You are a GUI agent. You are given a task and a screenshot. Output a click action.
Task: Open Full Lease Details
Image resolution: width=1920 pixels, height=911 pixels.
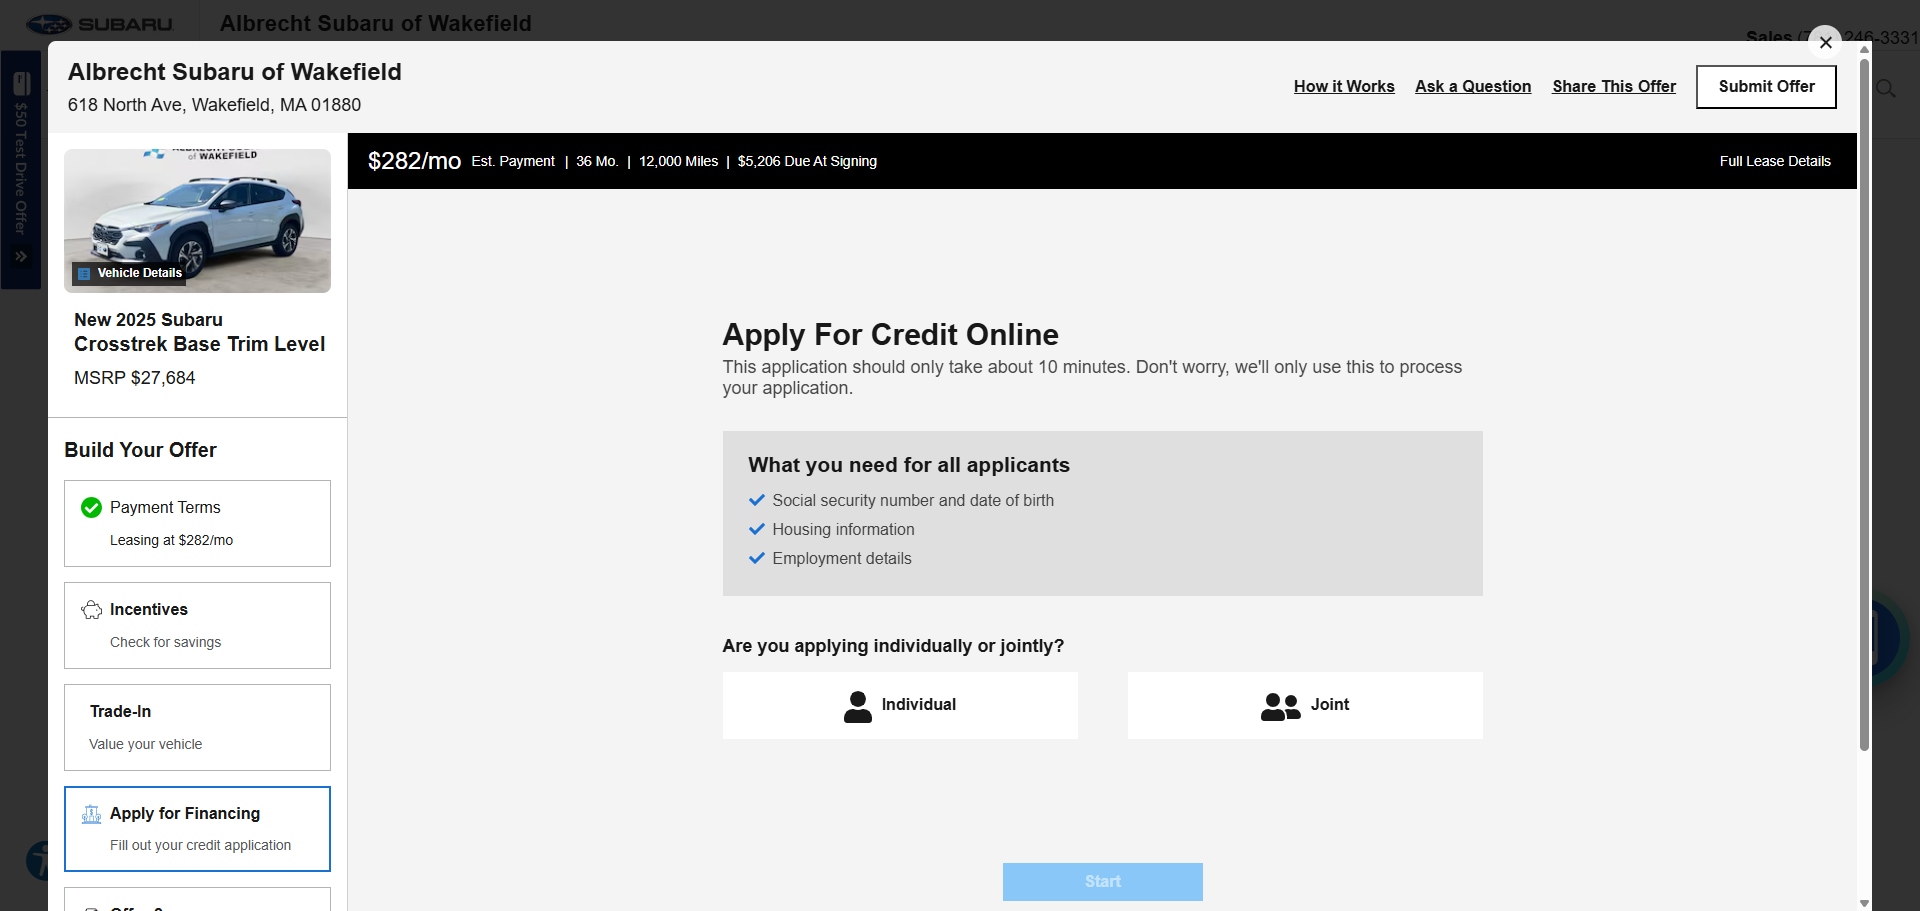pos(1775,161)
